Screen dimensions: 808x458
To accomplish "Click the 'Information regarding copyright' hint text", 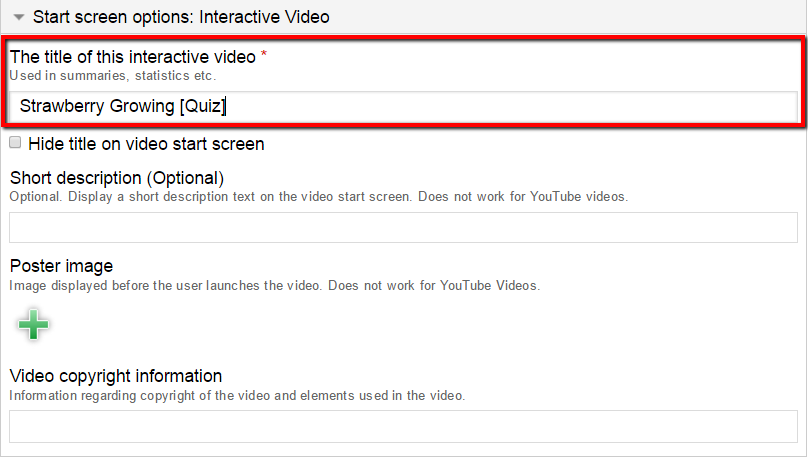I will [x=237, y=396].
